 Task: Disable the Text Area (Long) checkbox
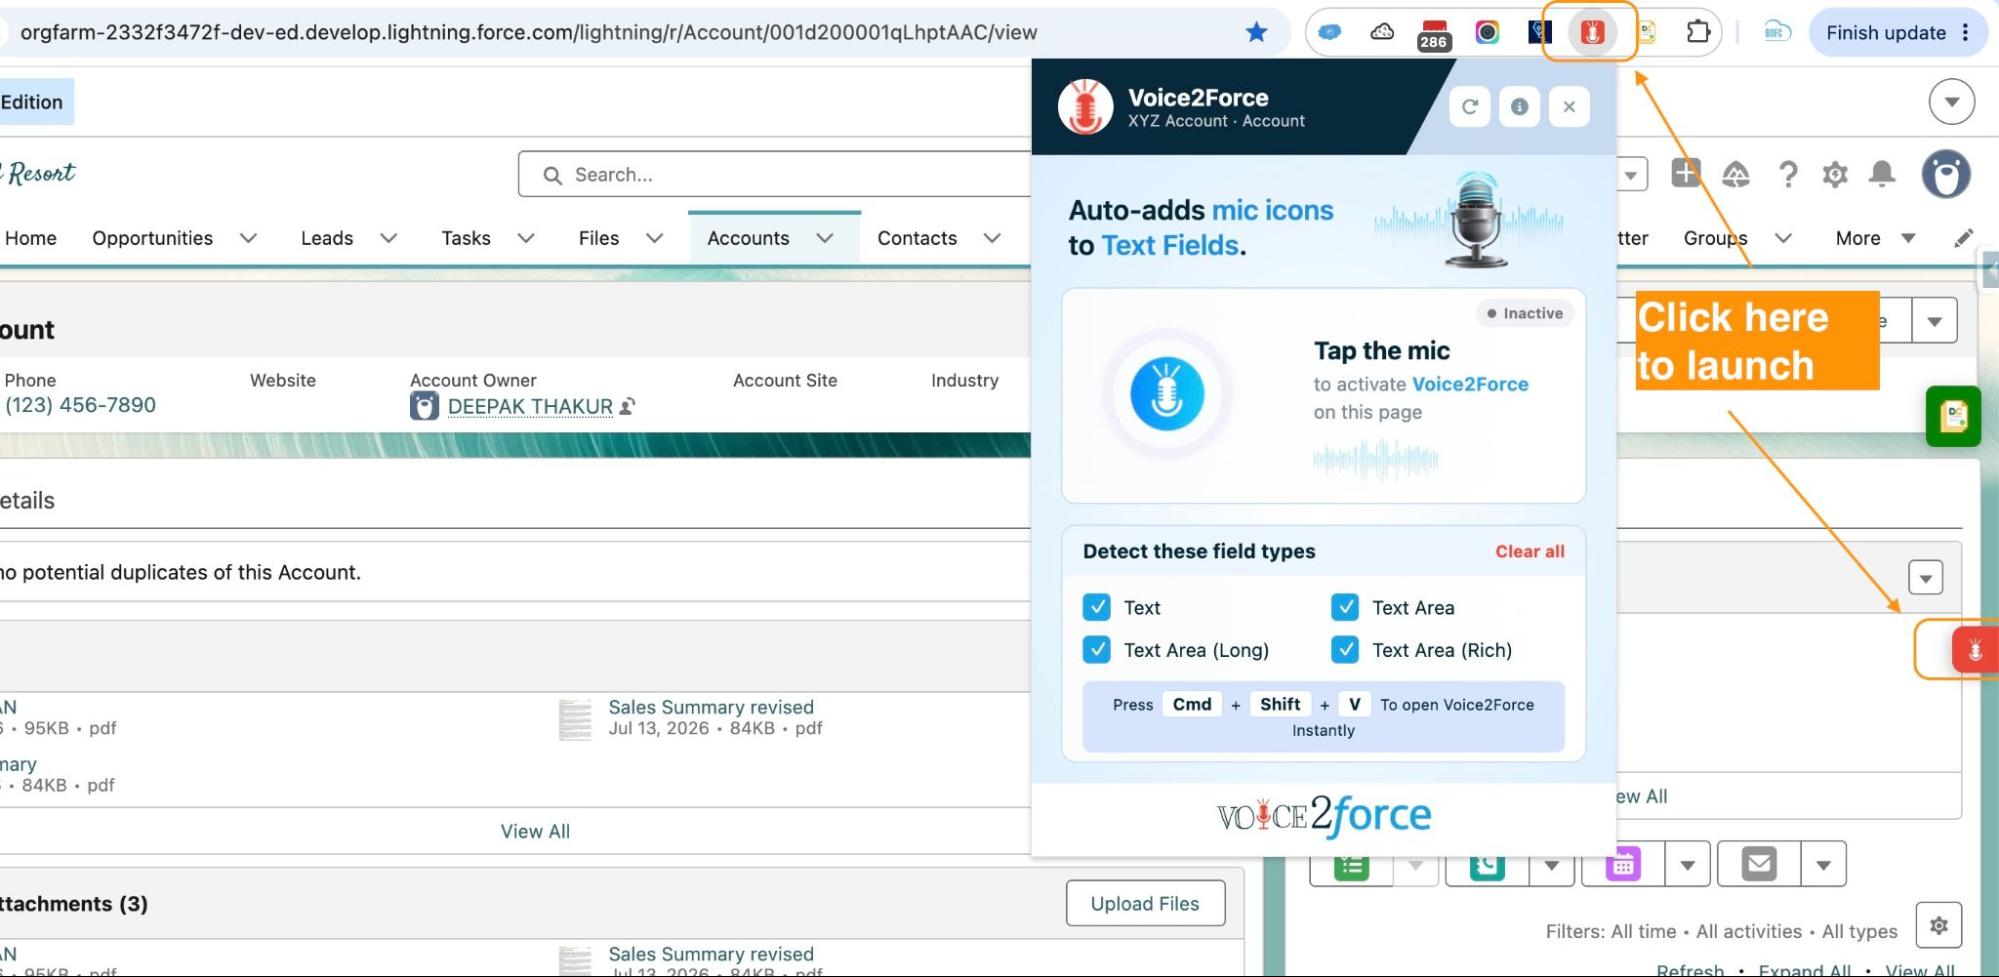(1097, 650)
